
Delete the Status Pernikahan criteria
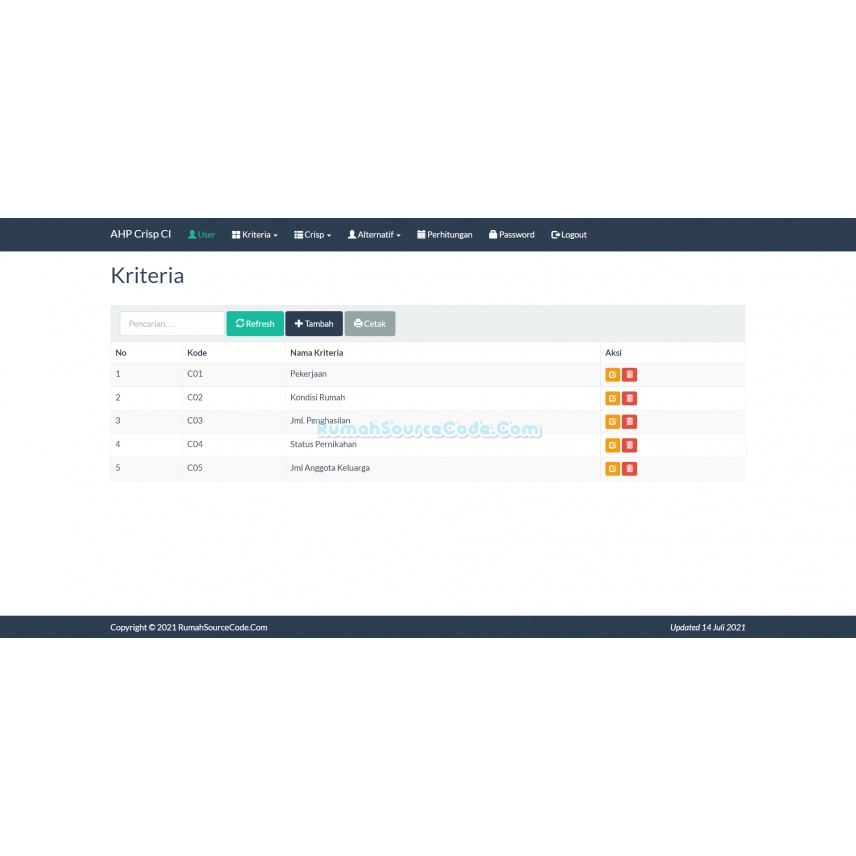[629, 445]
